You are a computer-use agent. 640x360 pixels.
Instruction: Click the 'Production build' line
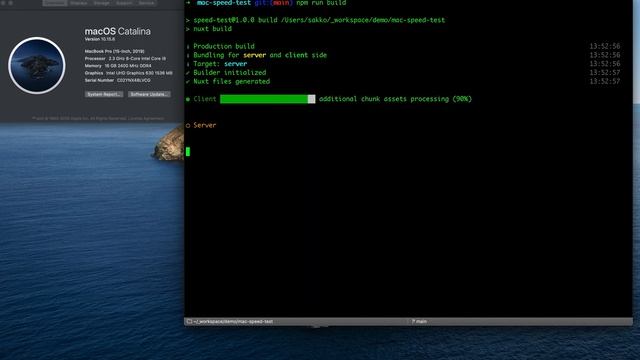pyautogui.click(x=224, y=47)
